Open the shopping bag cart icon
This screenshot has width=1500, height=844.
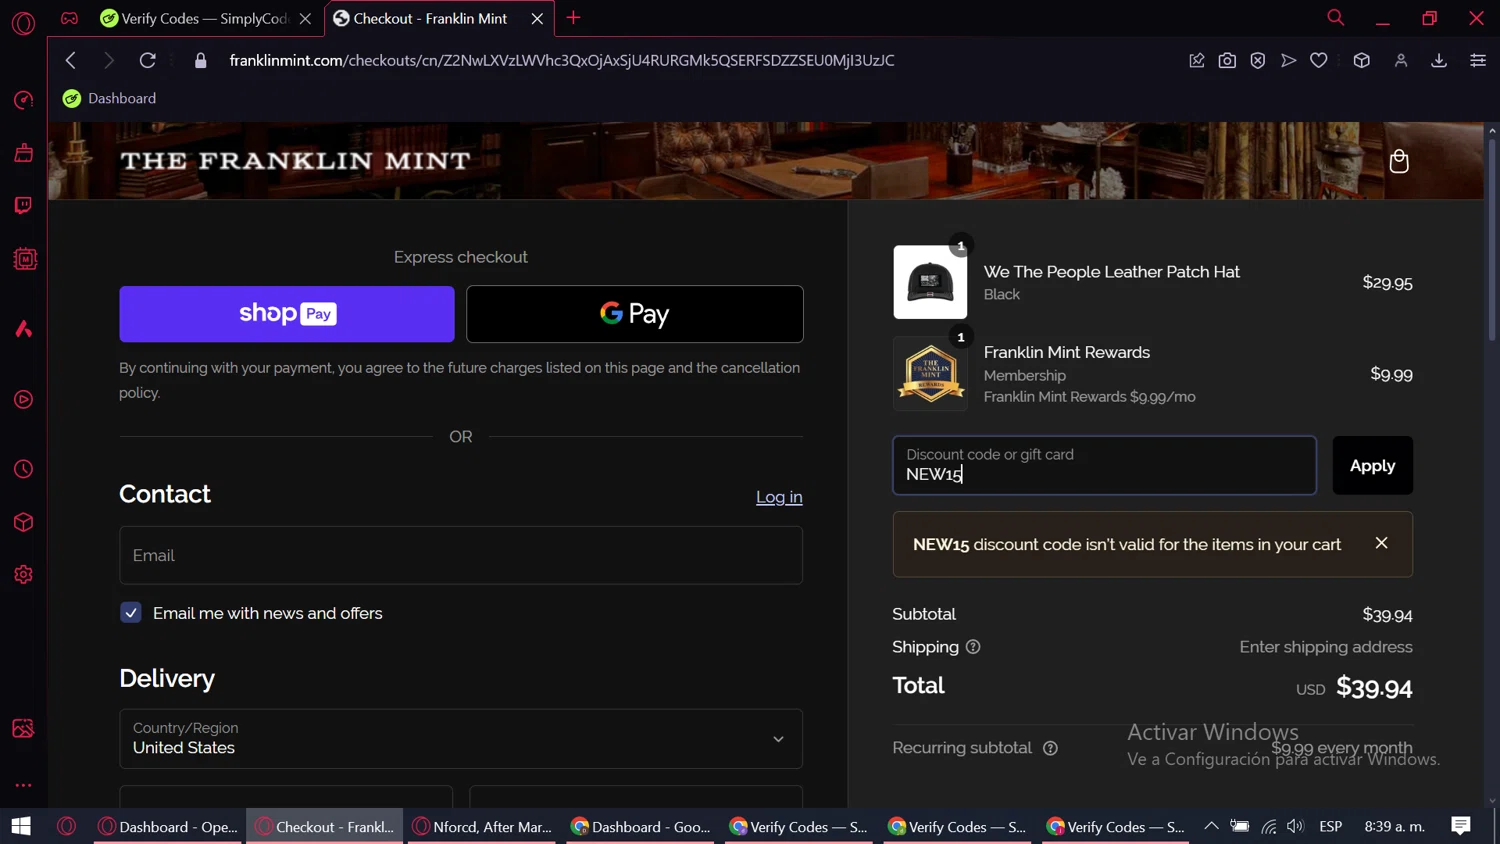[1399, 161]
